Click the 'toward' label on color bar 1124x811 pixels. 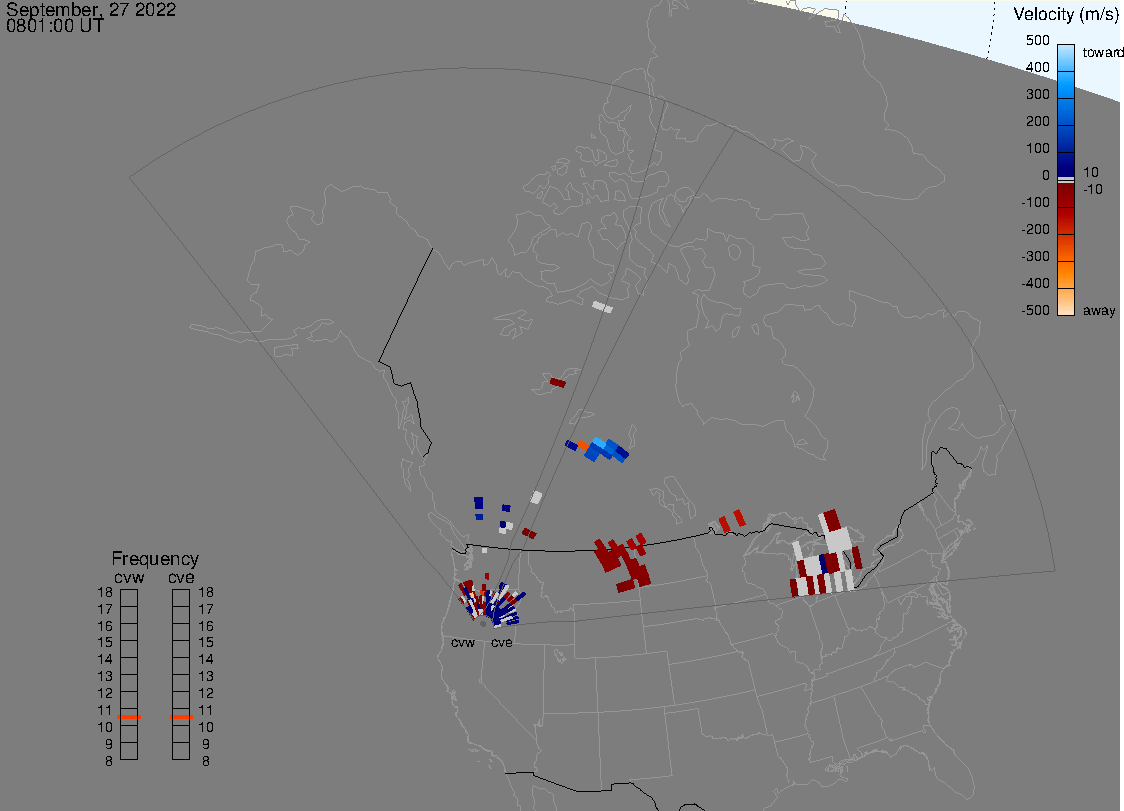click(1102, 52)
